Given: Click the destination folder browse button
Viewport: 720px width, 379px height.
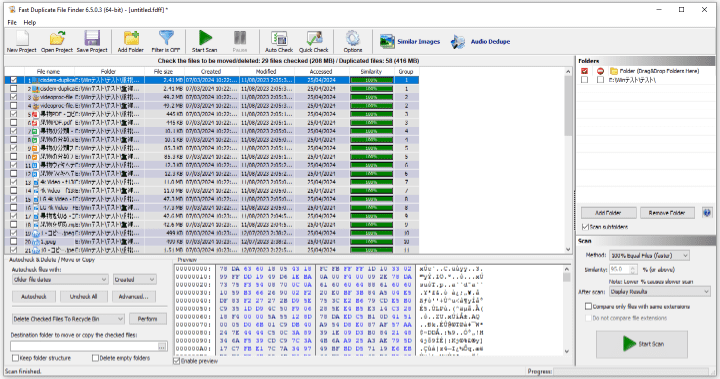Looking at the screenshot, I should click(x=162, y=346).
